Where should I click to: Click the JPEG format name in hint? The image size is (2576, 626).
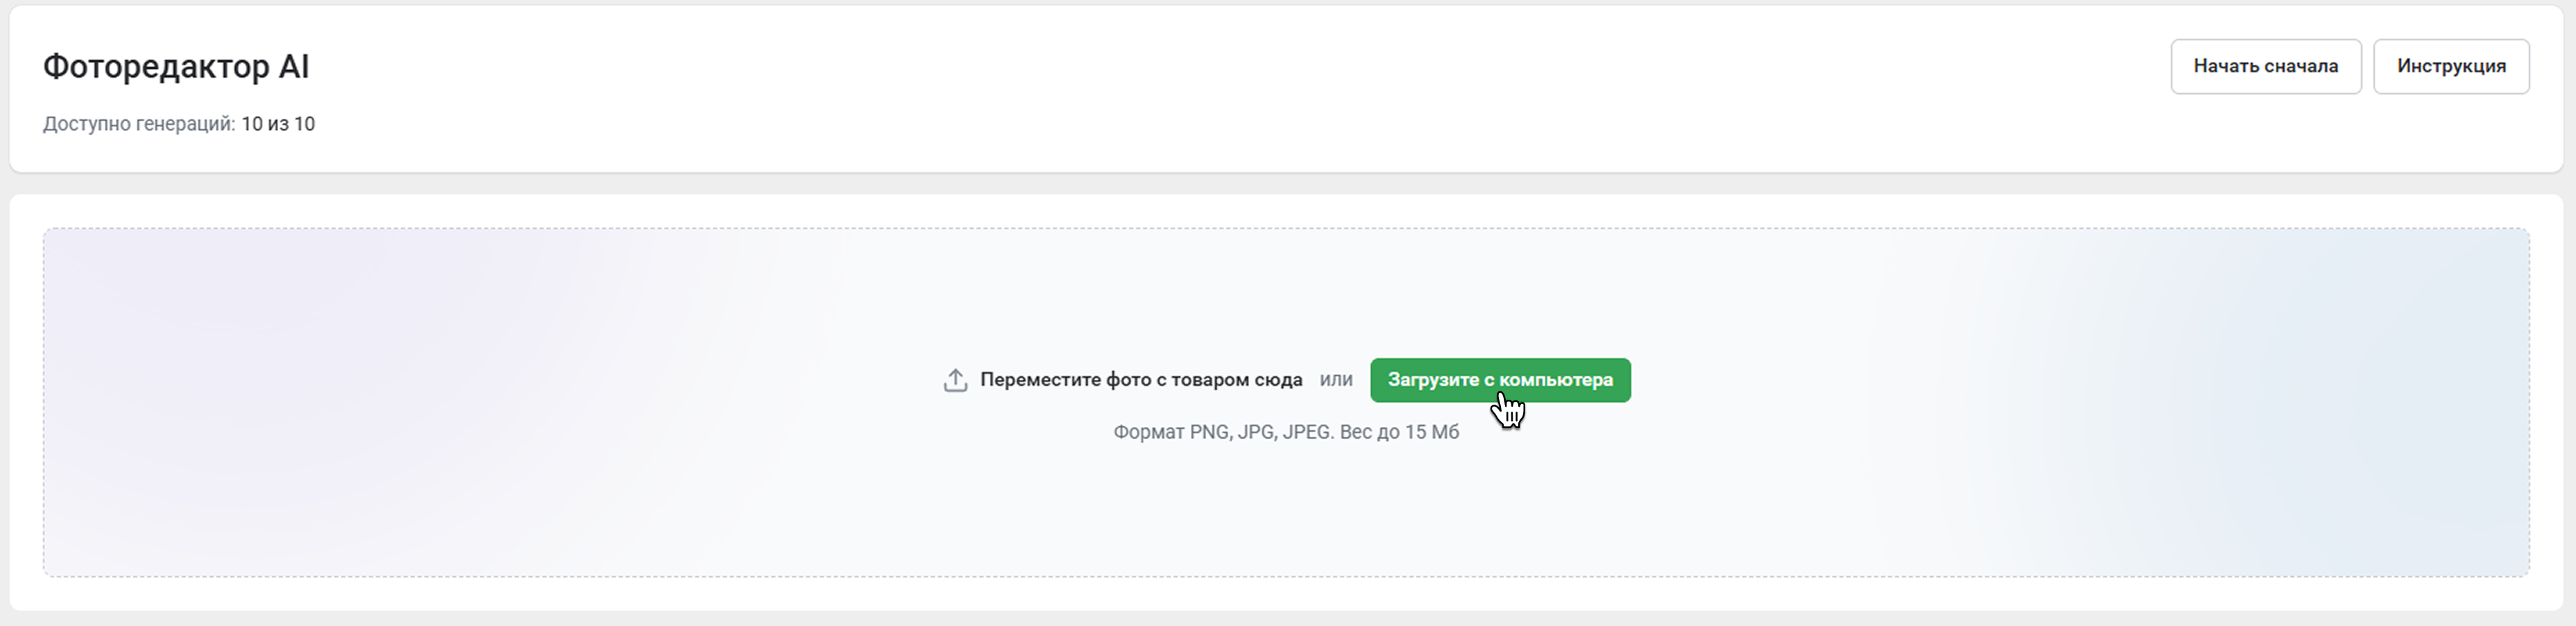pos(1307,432)
